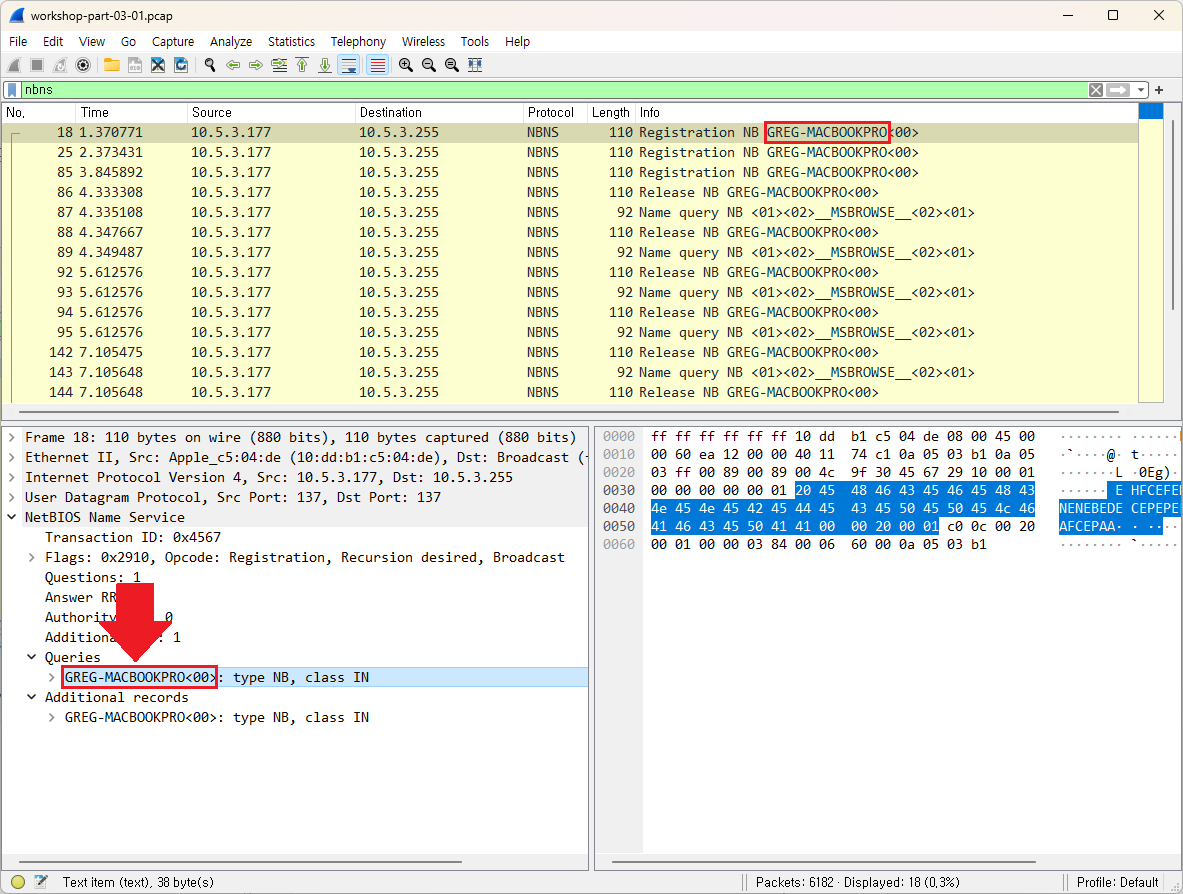The image size is (1183, 894).
Task: Collapse the NetBIOS Name Service section
Action: coord(12,518)
